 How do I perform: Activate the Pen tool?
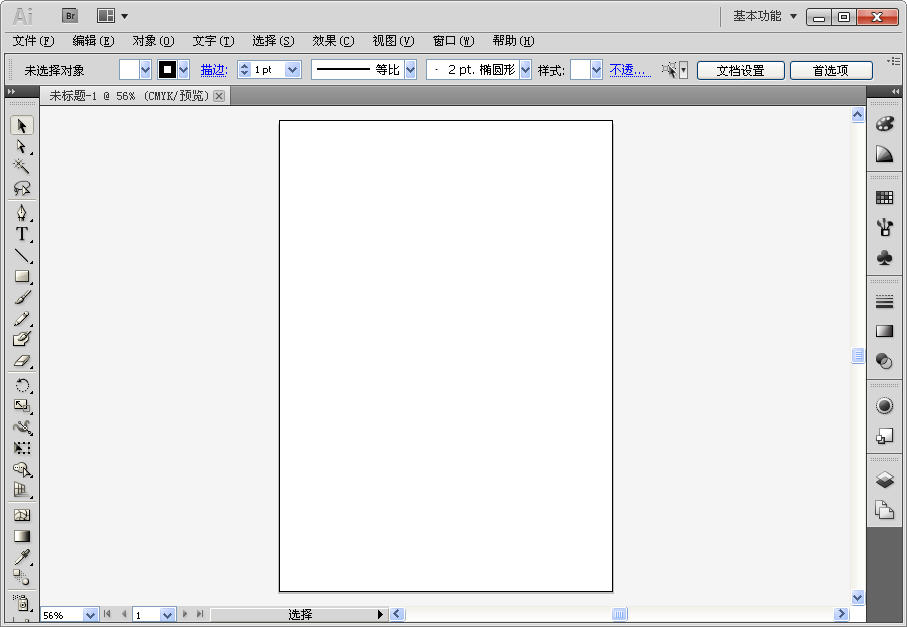21,211
